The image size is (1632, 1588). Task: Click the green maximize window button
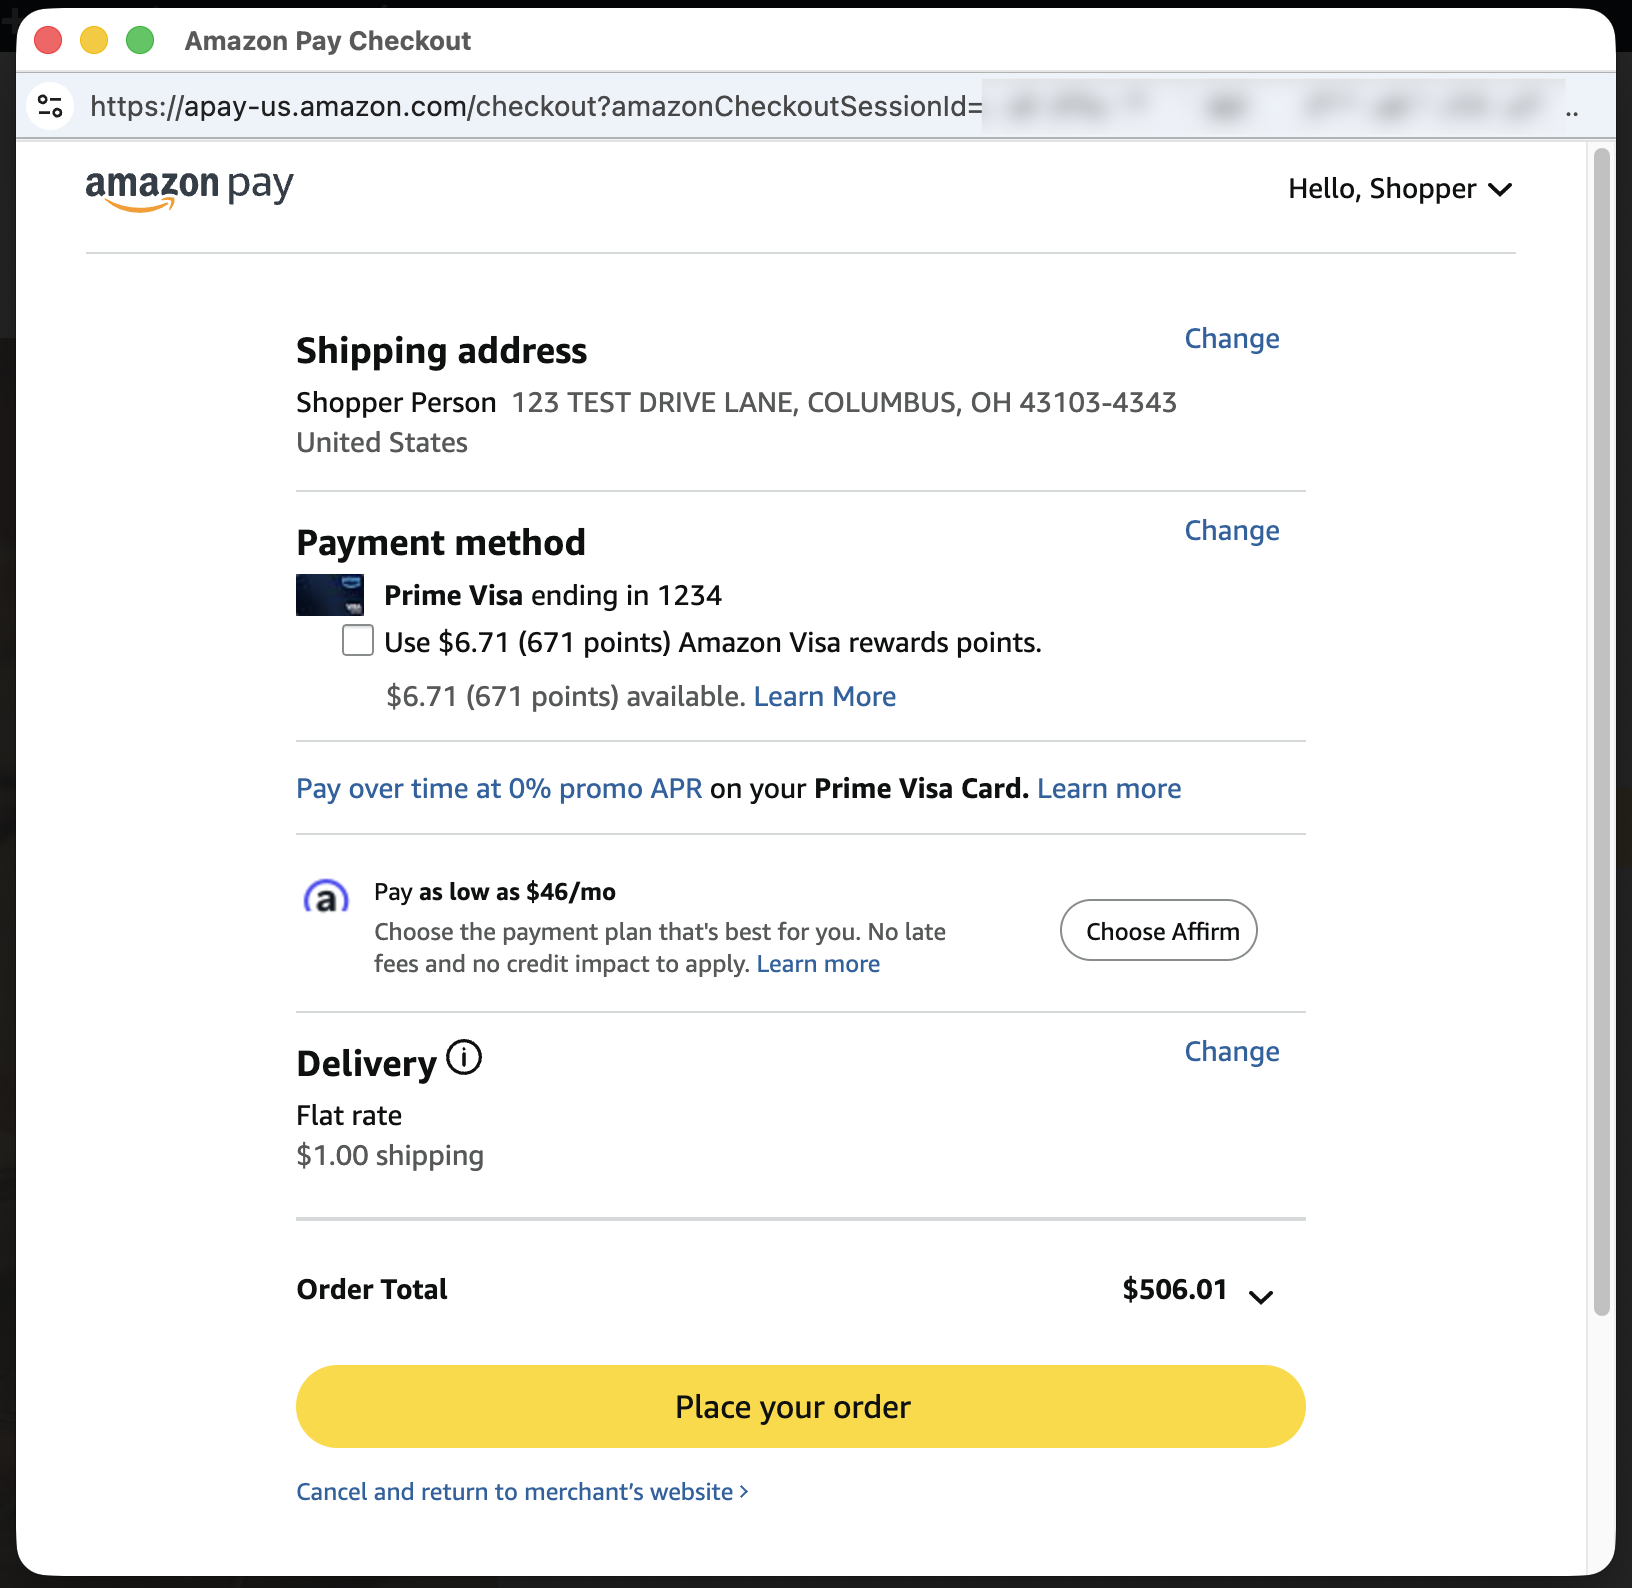140,41
